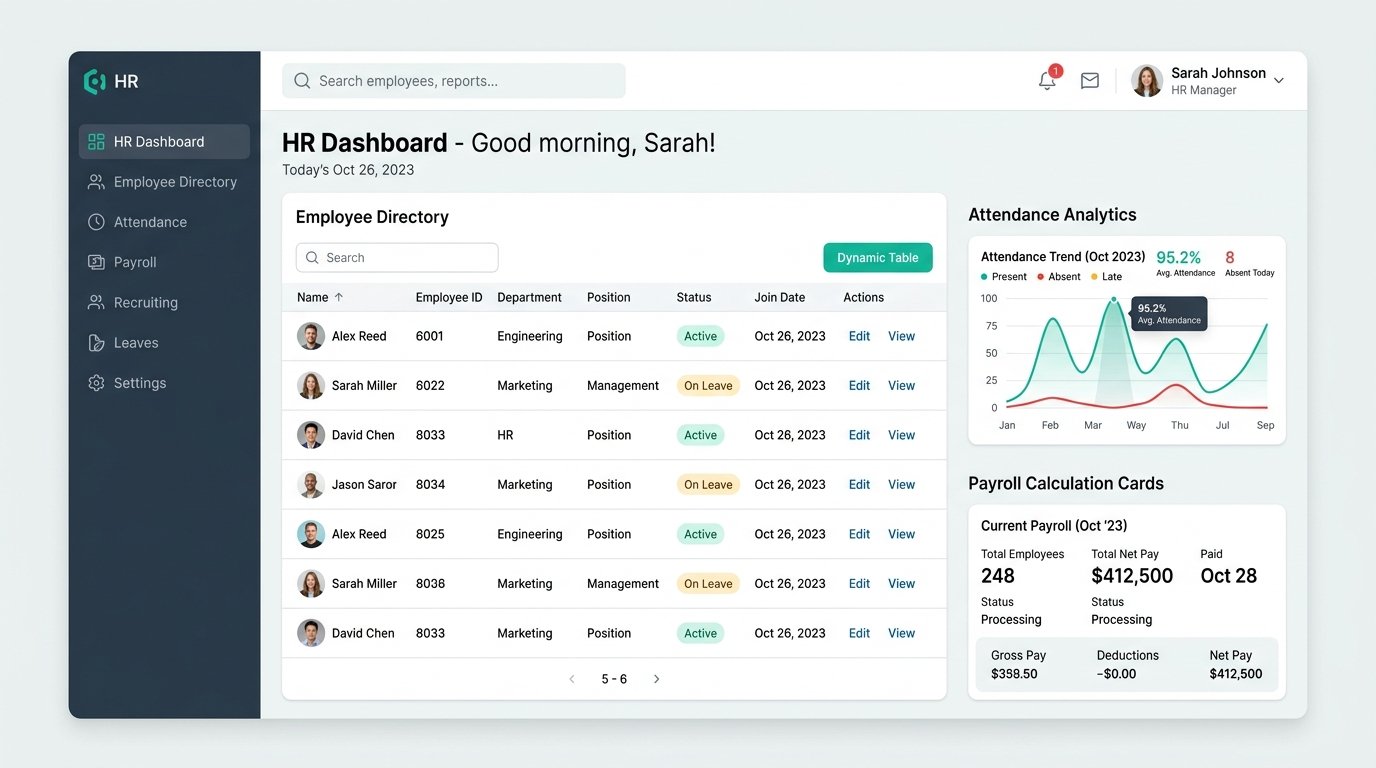1376x768 pixels.
Task: Open the notifications bell
Action: (1047, 81)
